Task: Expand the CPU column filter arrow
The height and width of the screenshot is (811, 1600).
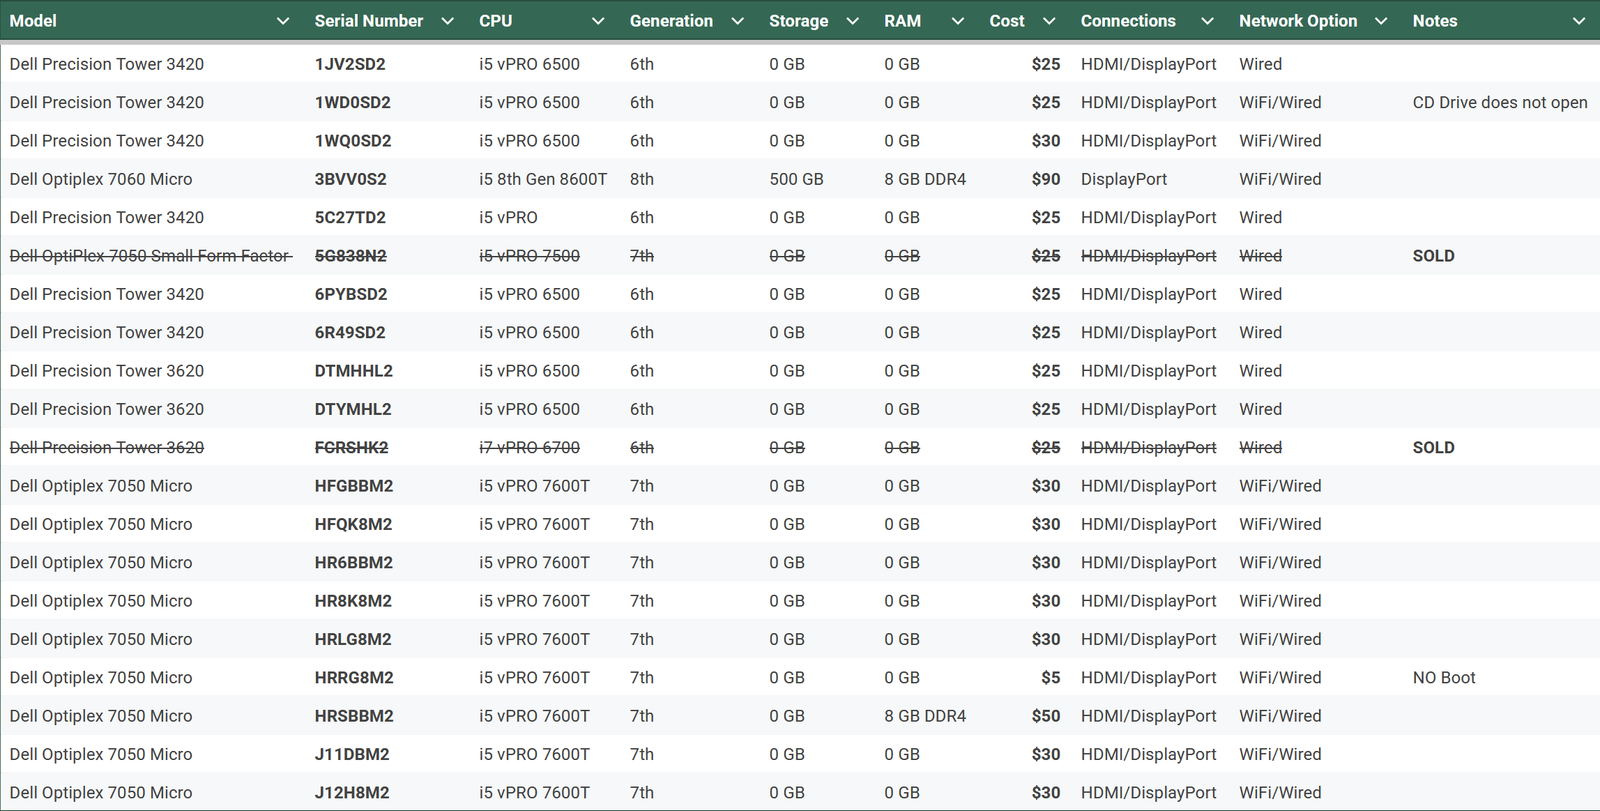Action: [598, 21]
